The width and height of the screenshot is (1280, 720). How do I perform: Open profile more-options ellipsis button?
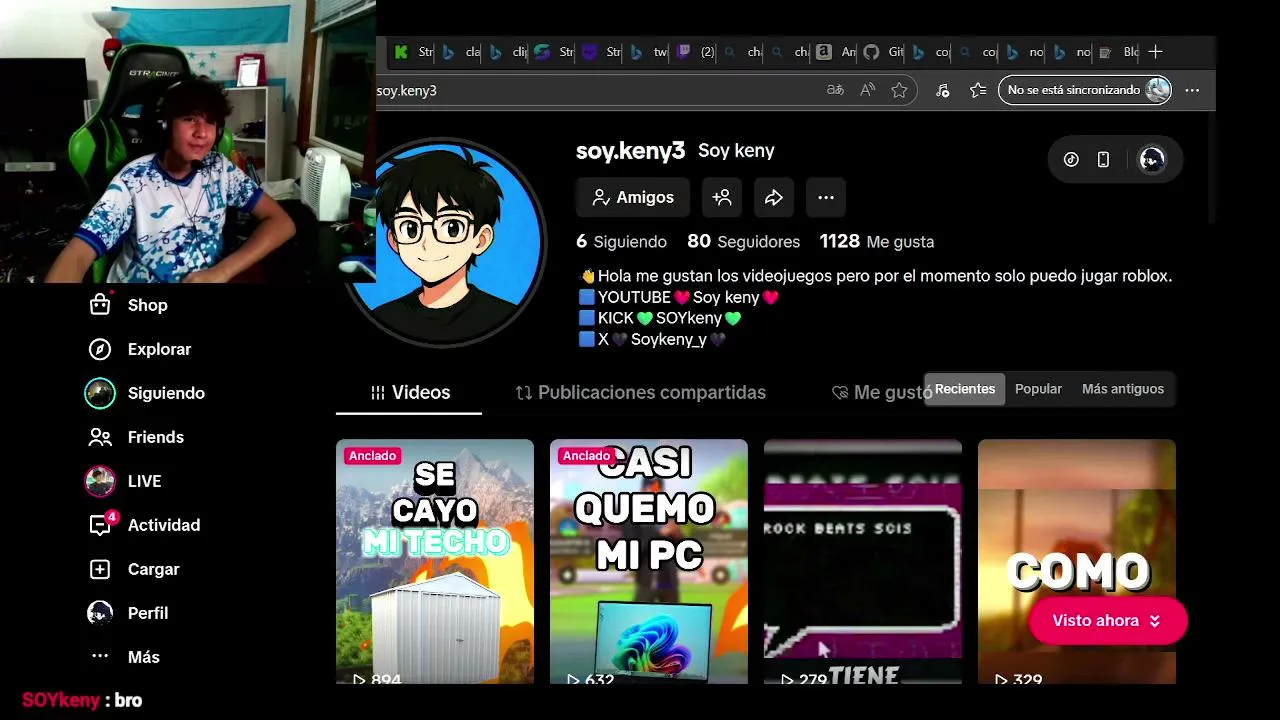coord(826,198)
